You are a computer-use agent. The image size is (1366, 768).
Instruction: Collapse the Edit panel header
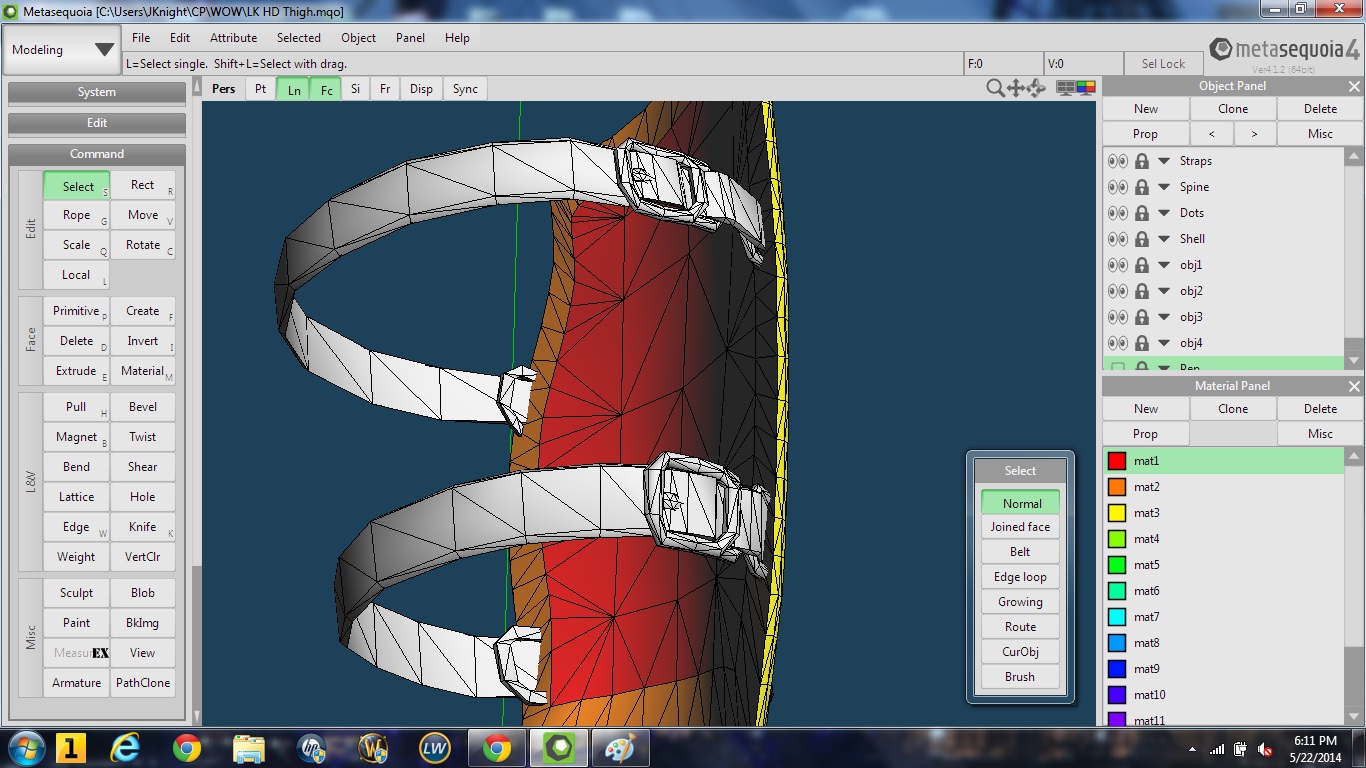pyautogui.click(x=97, y=123)
